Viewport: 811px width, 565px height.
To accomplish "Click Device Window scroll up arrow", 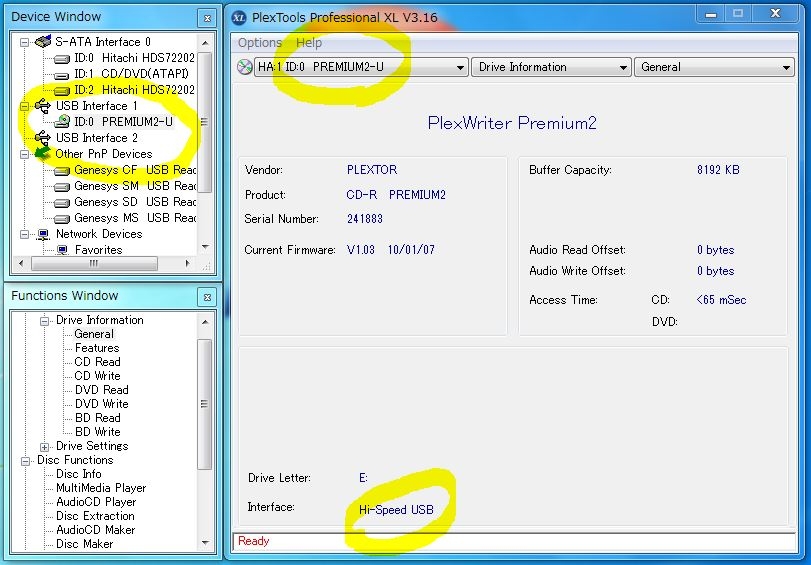I will 205,42.
